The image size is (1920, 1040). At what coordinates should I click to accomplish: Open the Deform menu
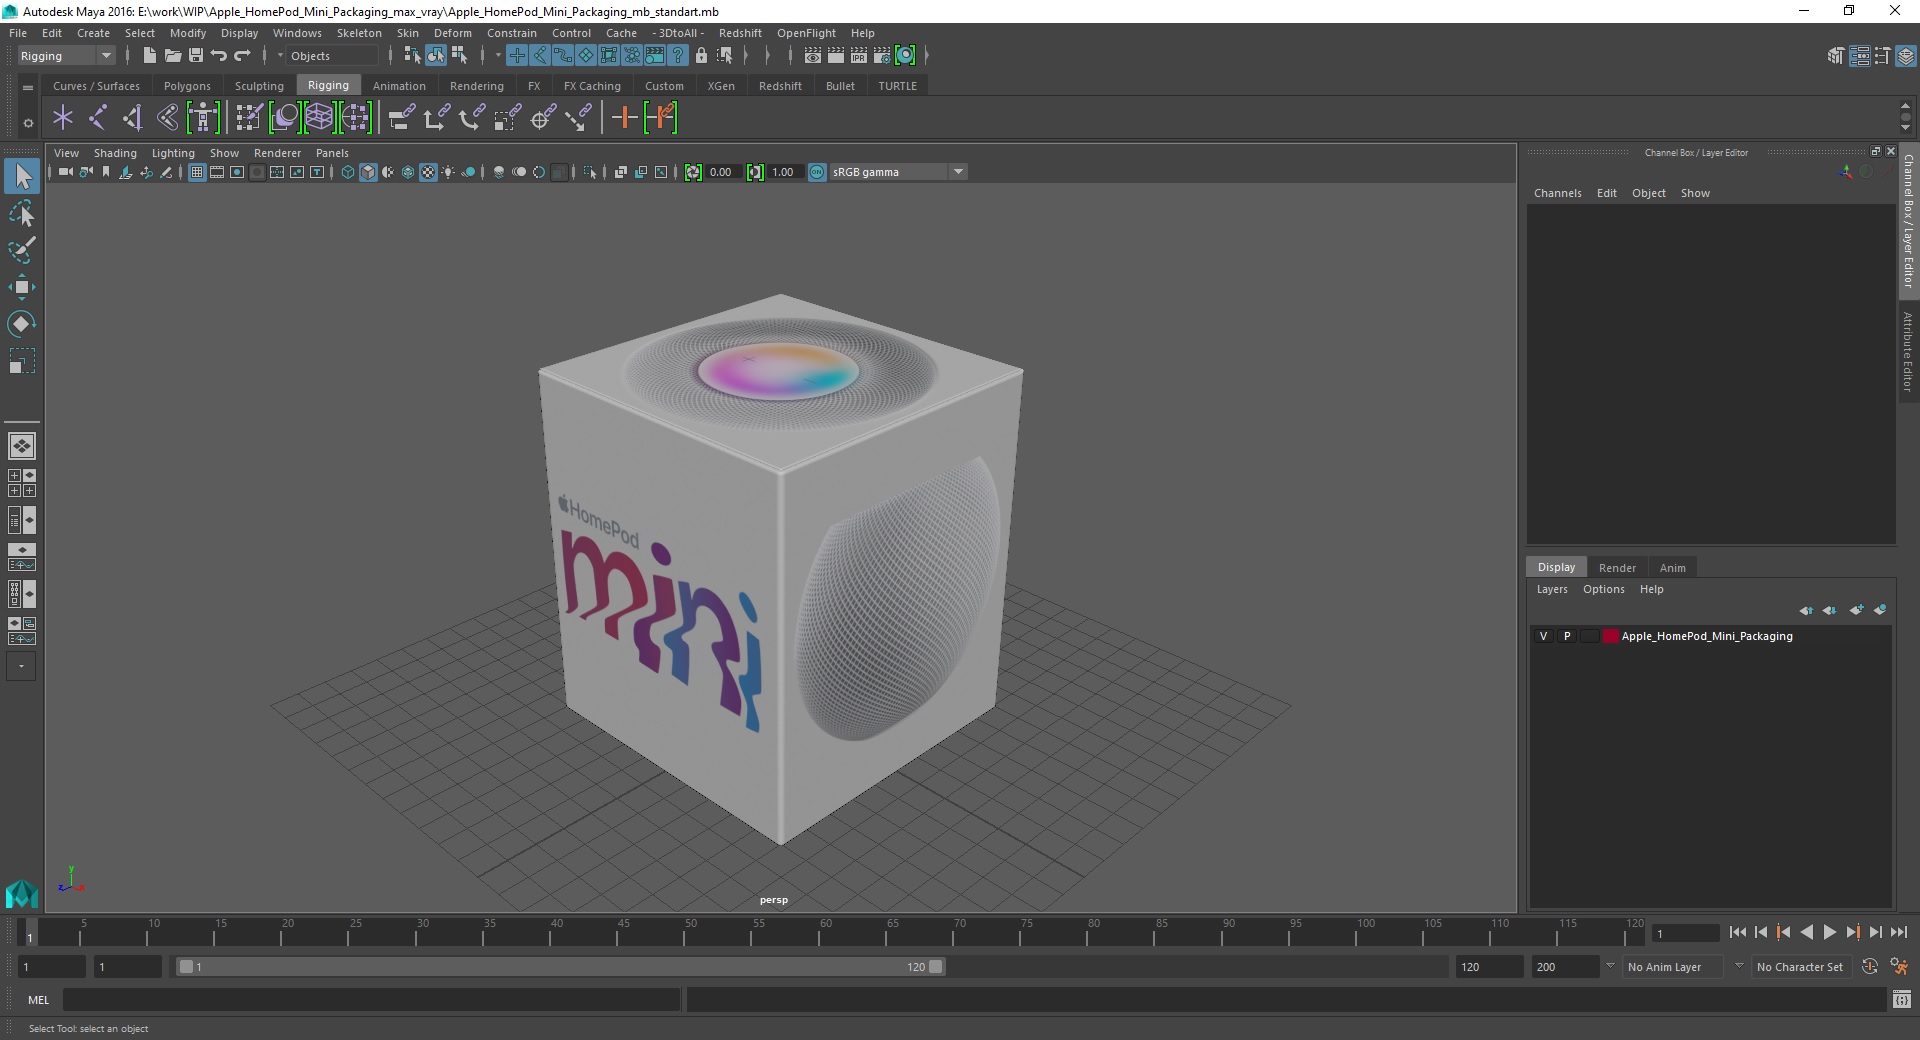point(452,33)
